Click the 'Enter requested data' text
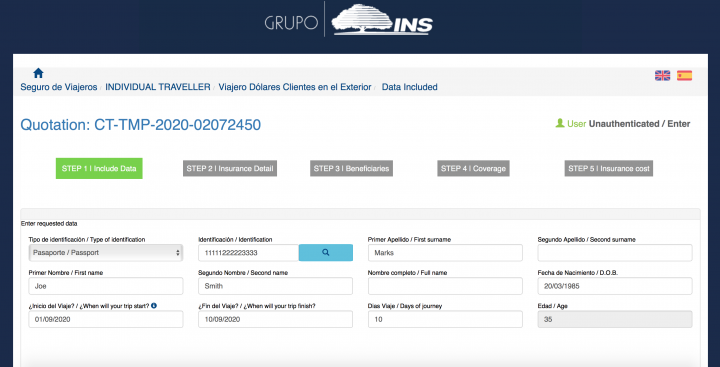Viewport: 720px width, 367px height. pyautogui.click(x=49, y=224)
